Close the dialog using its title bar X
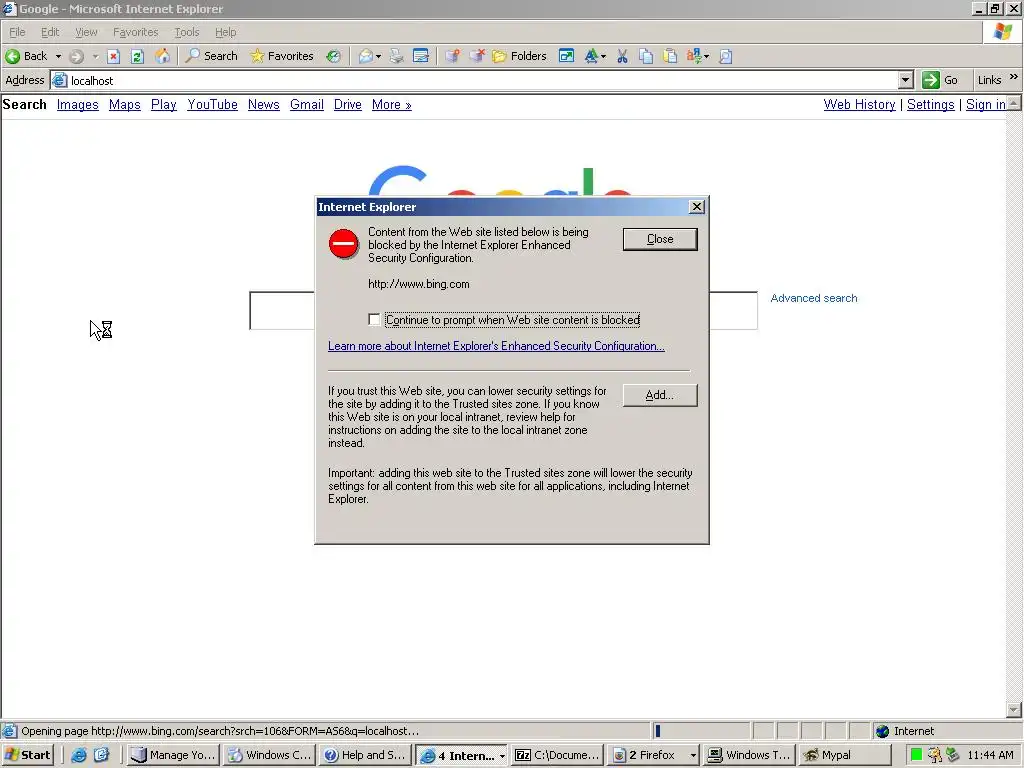The width and height of the screenshot is (1024, 768). [697, 206]
